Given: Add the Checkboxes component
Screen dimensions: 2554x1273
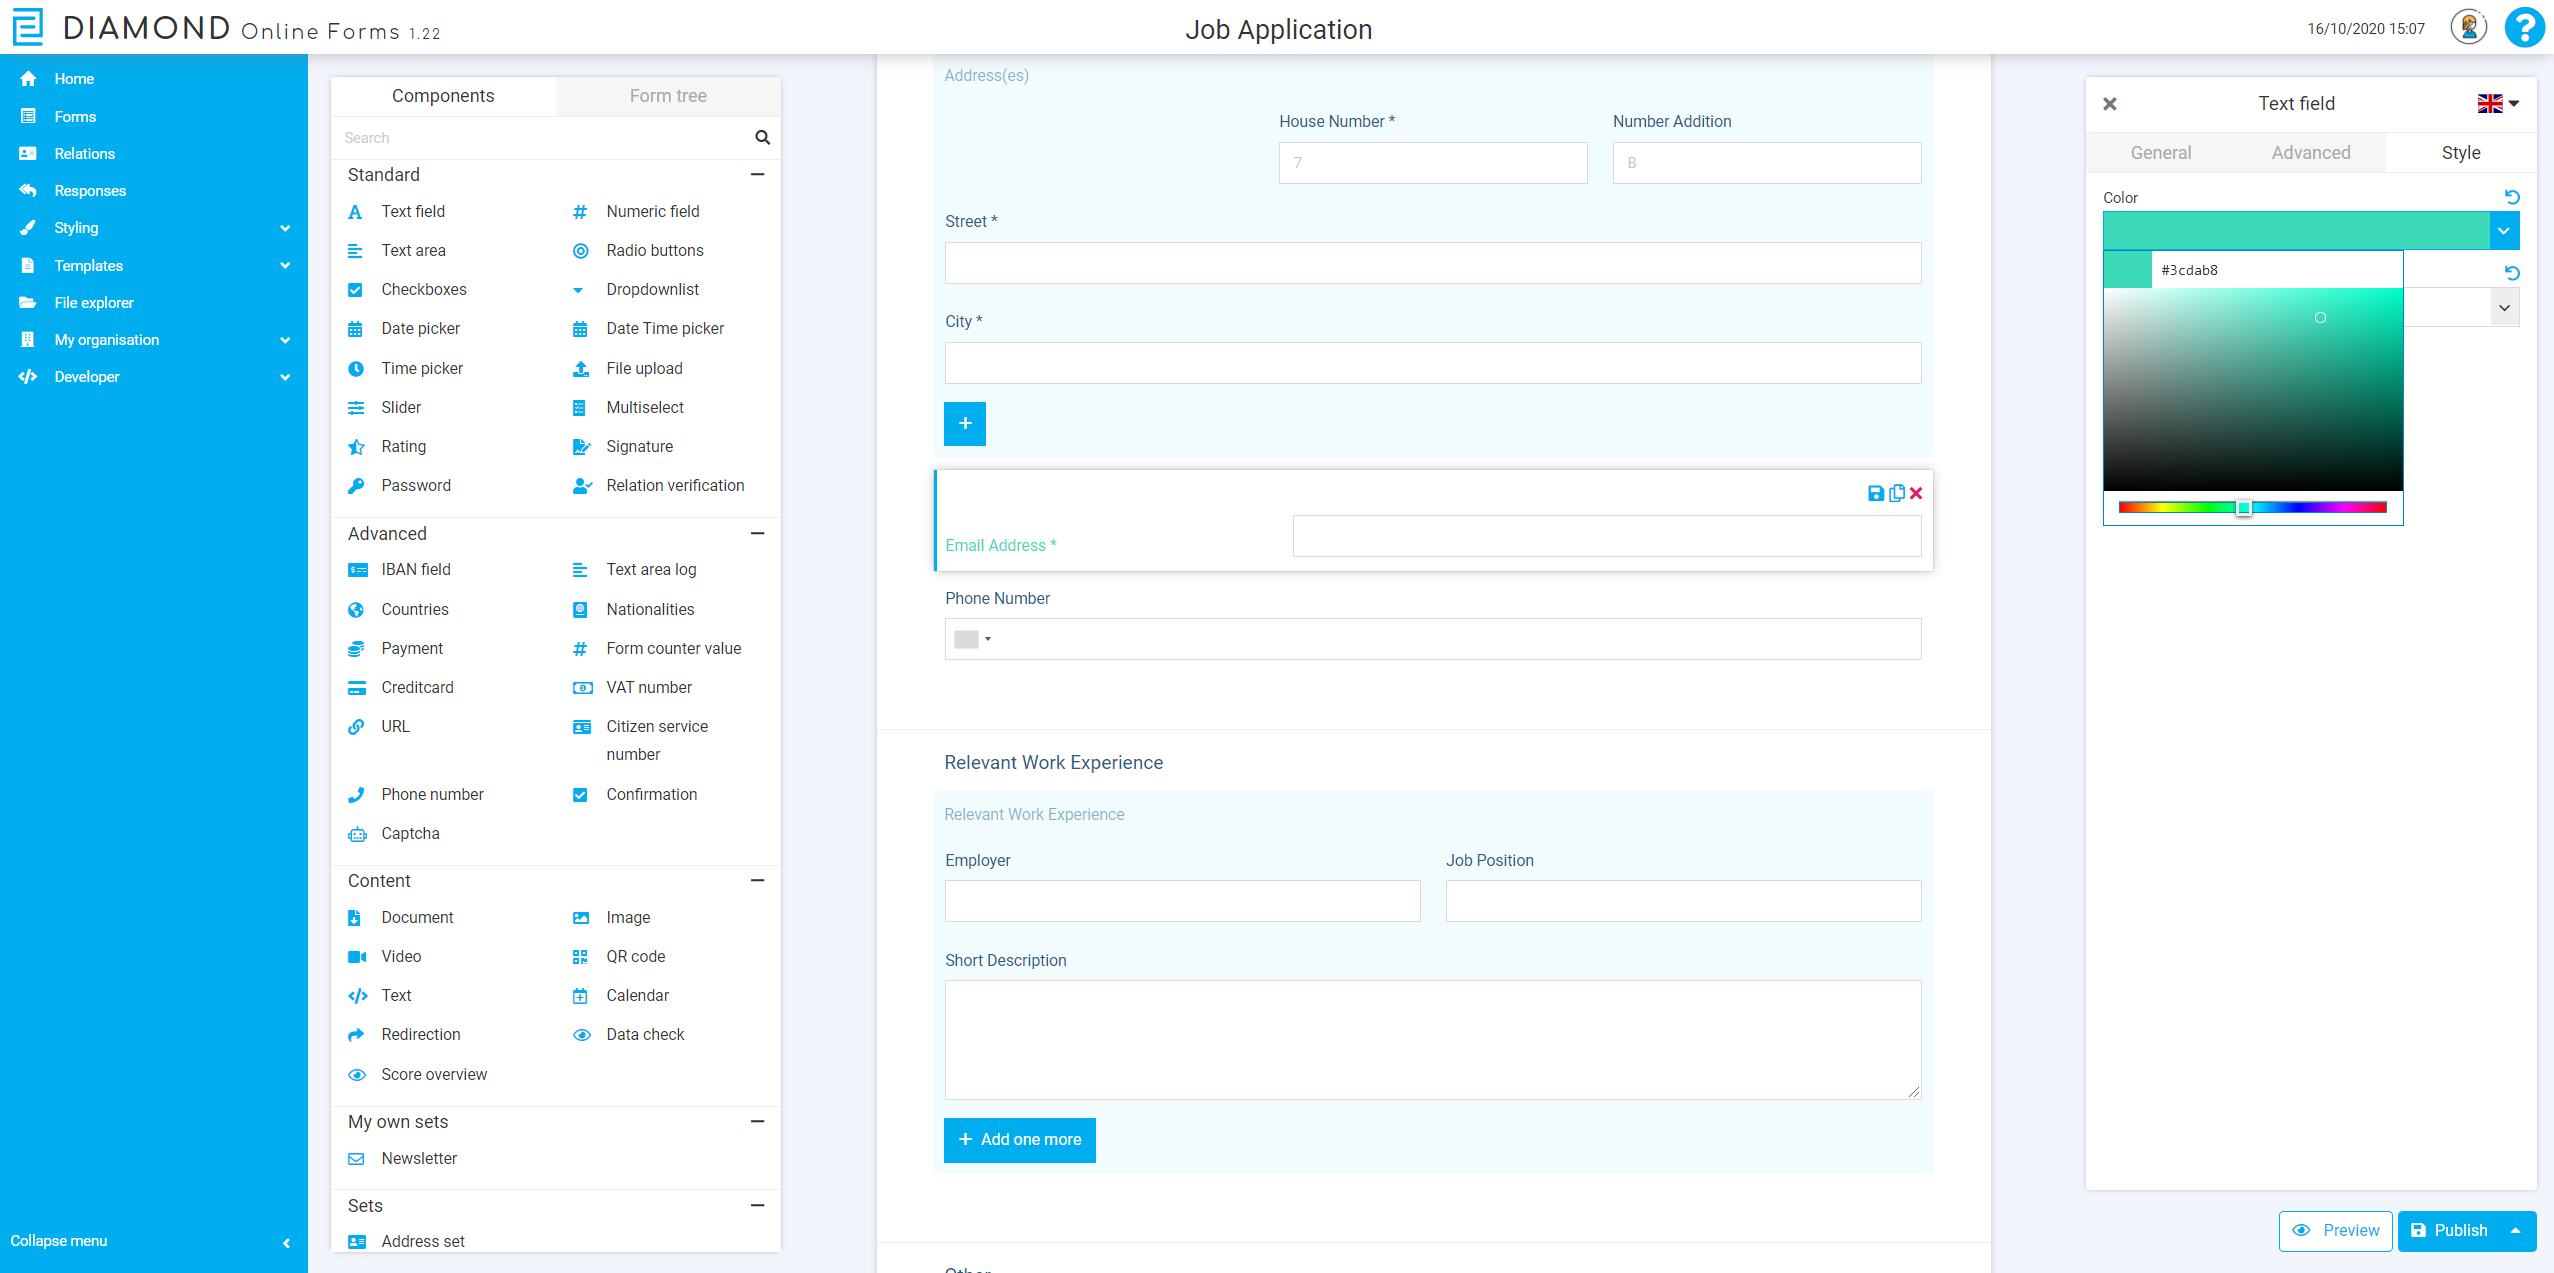Looking at the screenshot, I should [x=423, y=290].
